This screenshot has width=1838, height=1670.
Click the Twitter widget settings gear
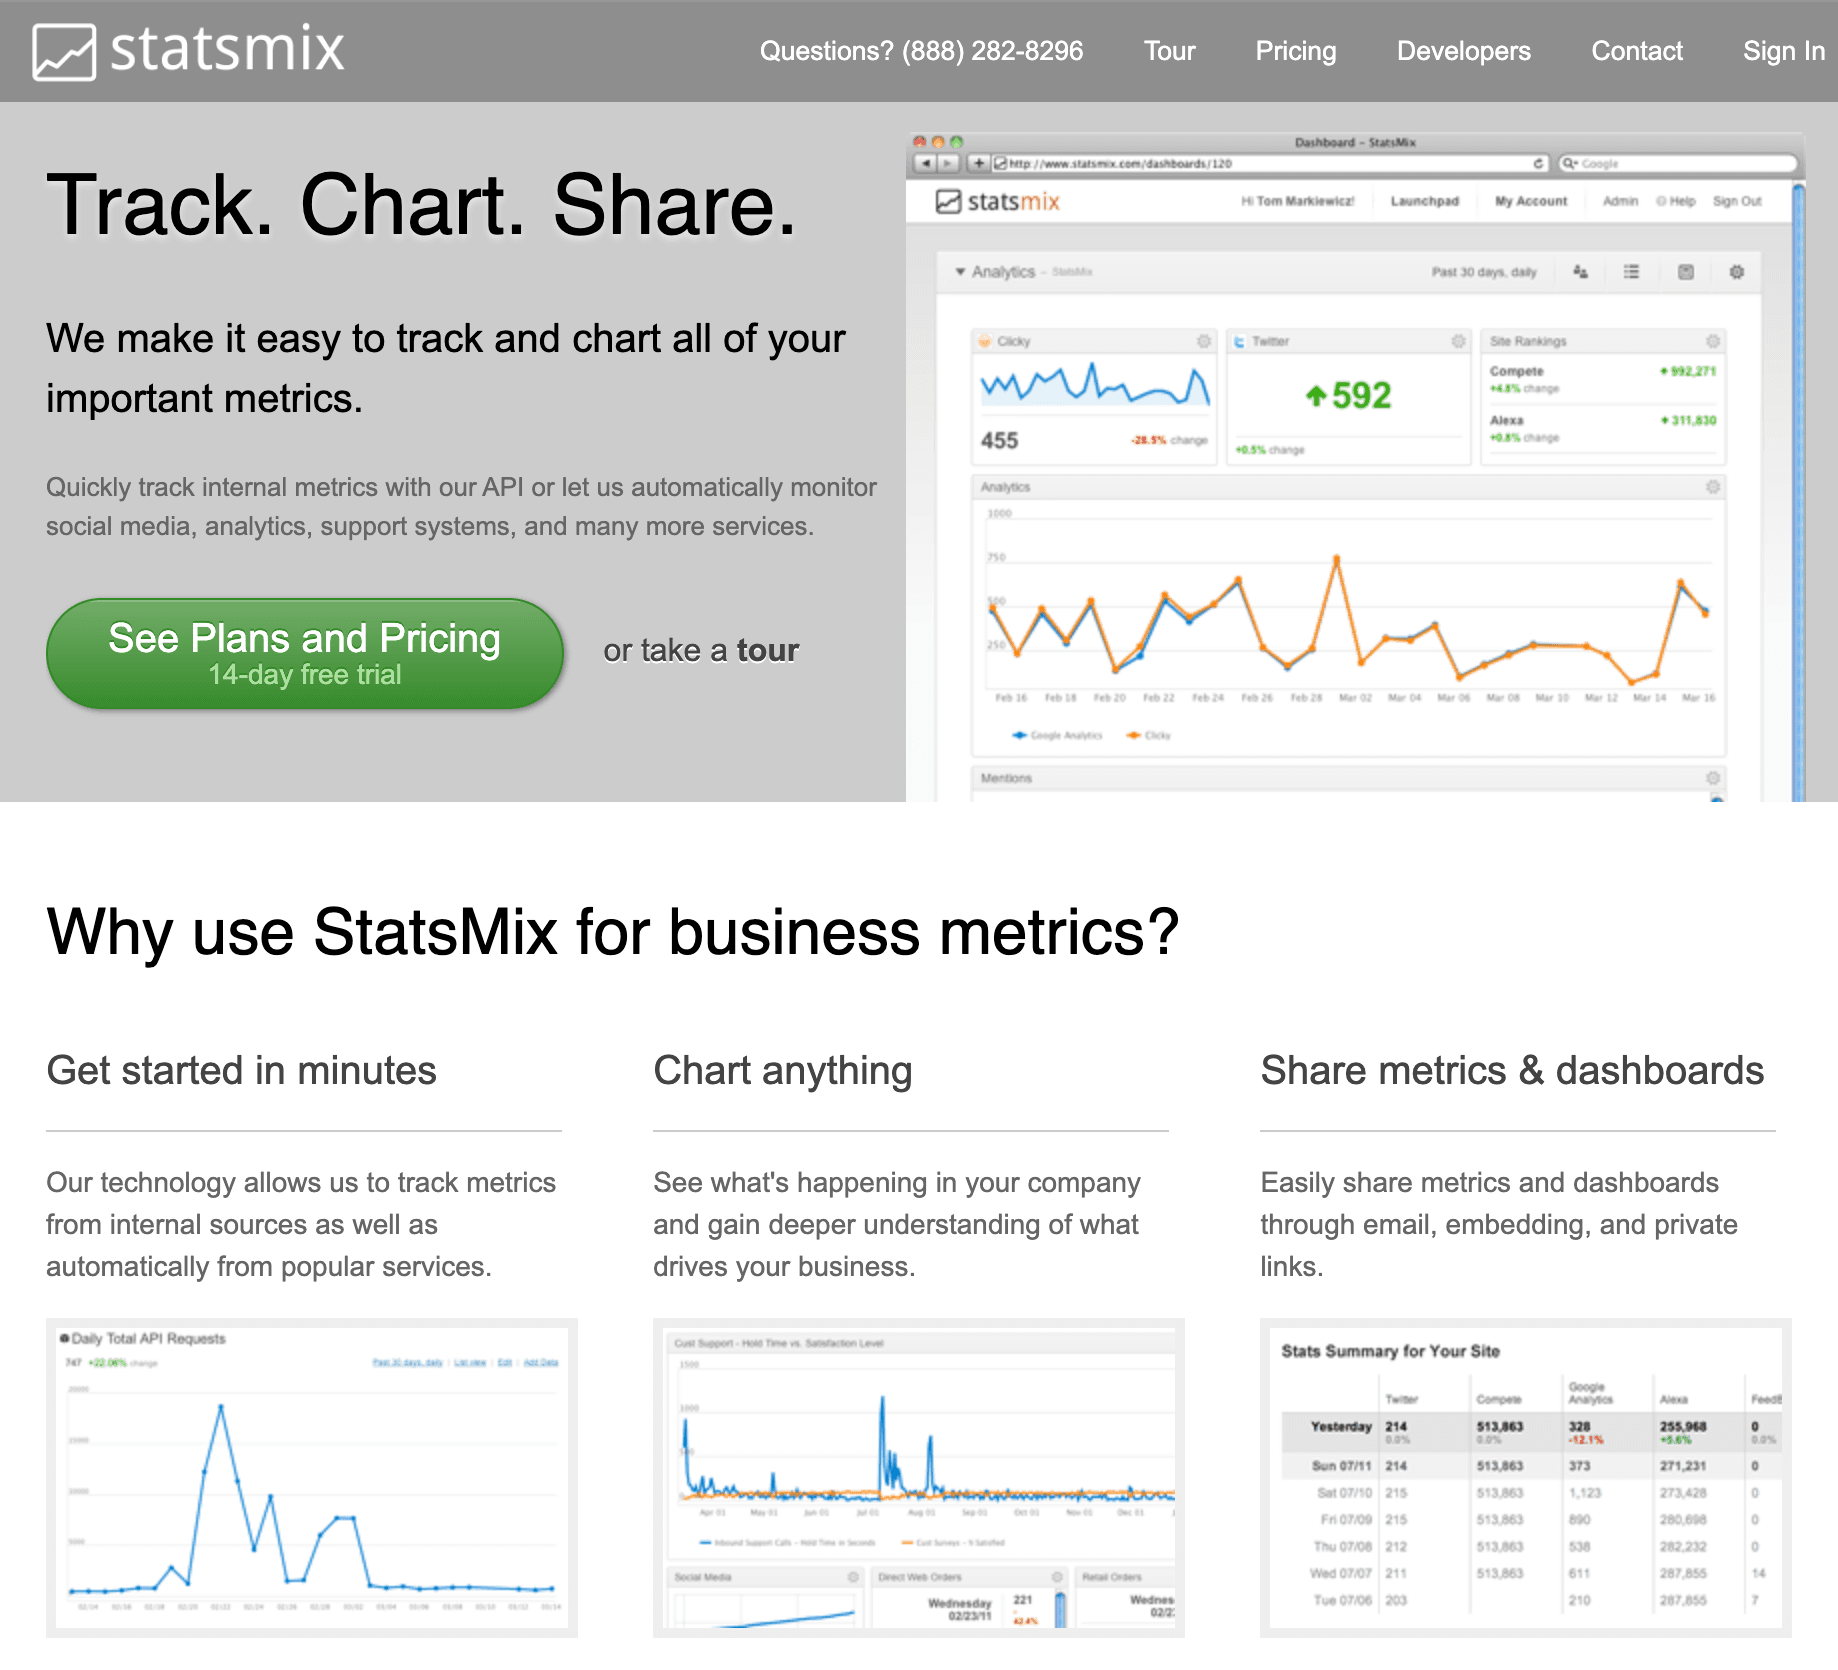1459,341
